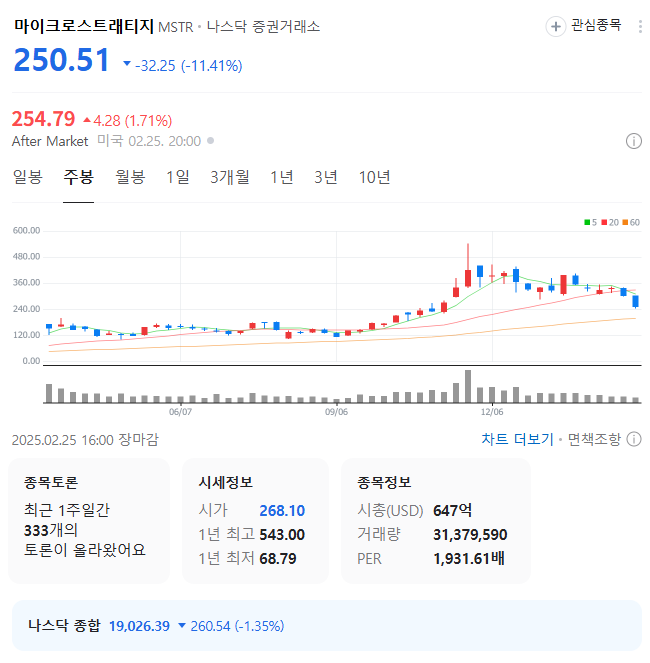Screen dimensions: 650x663
Task: Click 관심종목 watchlist button label
Action: click(596, 25)
